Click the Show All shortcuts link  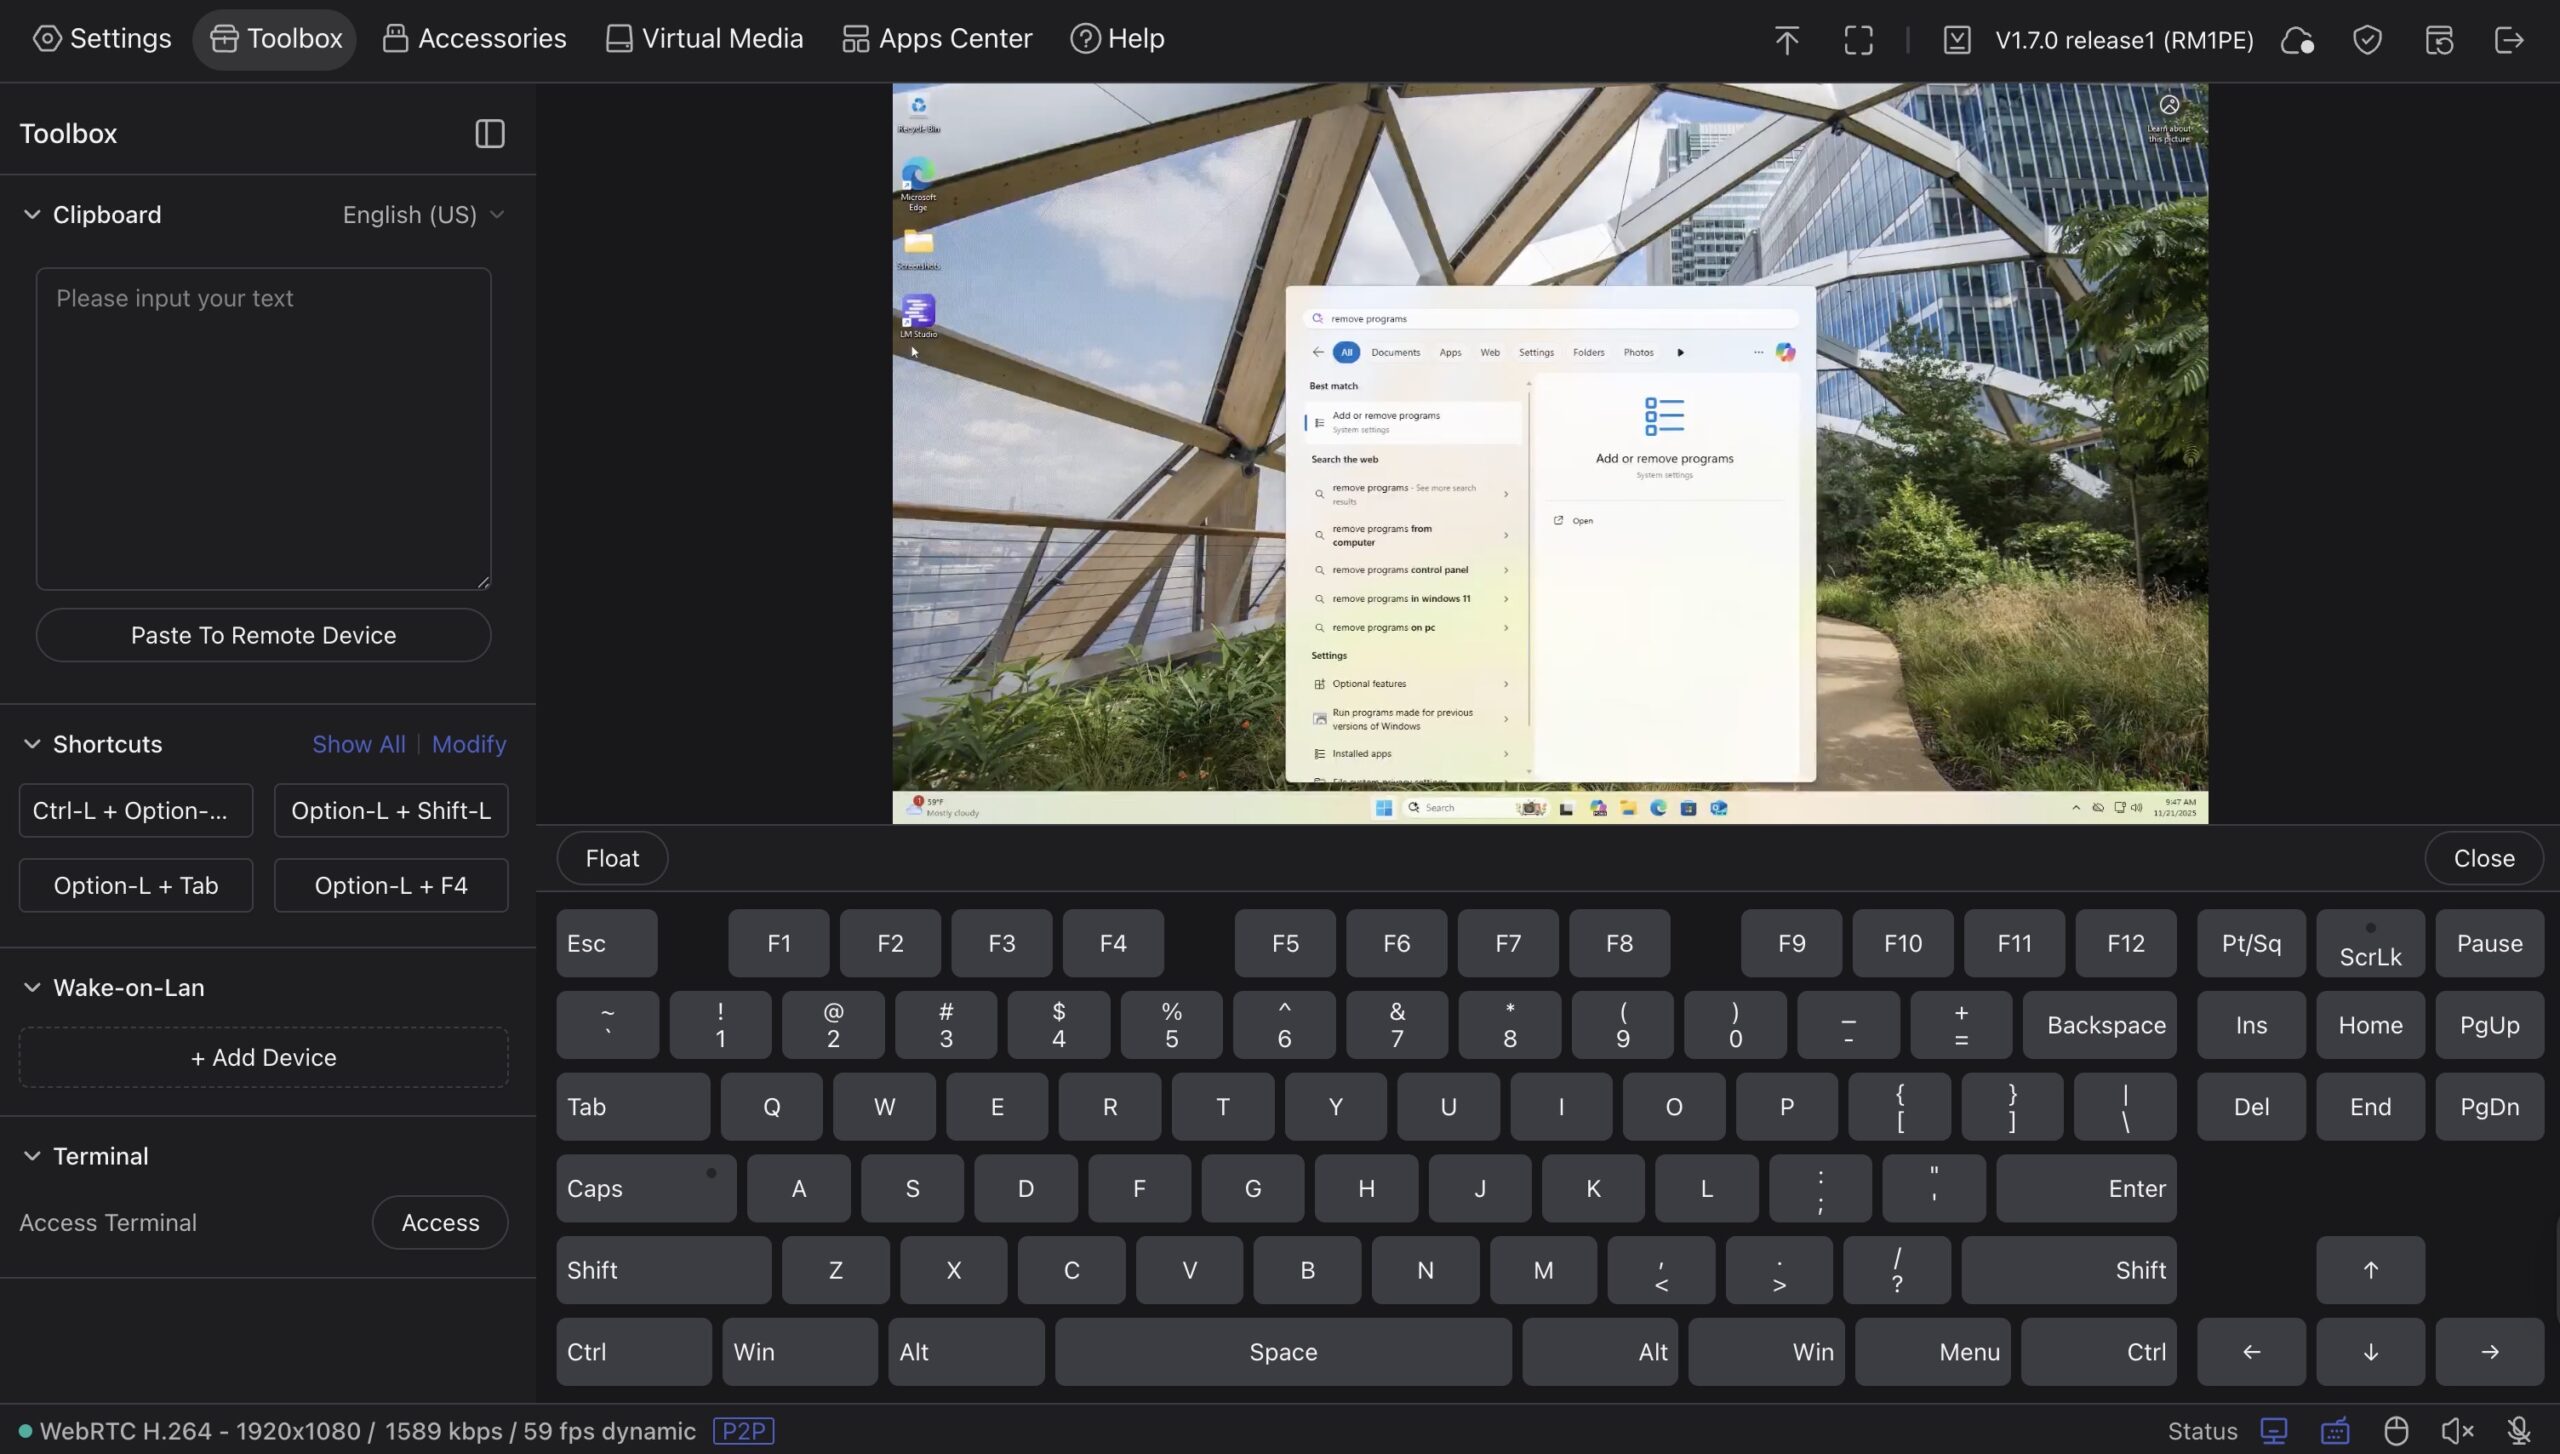pyautogui.click(x=358, y=744)
